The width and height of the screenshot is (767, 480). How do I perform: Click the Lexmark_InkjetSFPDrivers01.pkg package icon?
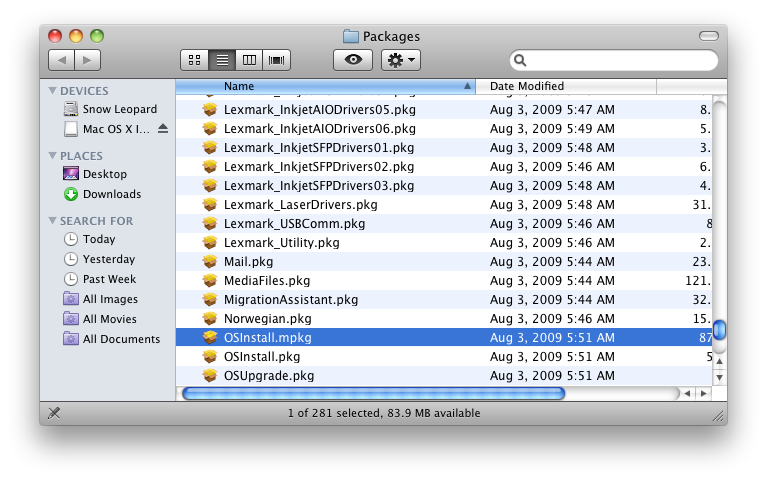coord(210,148)
